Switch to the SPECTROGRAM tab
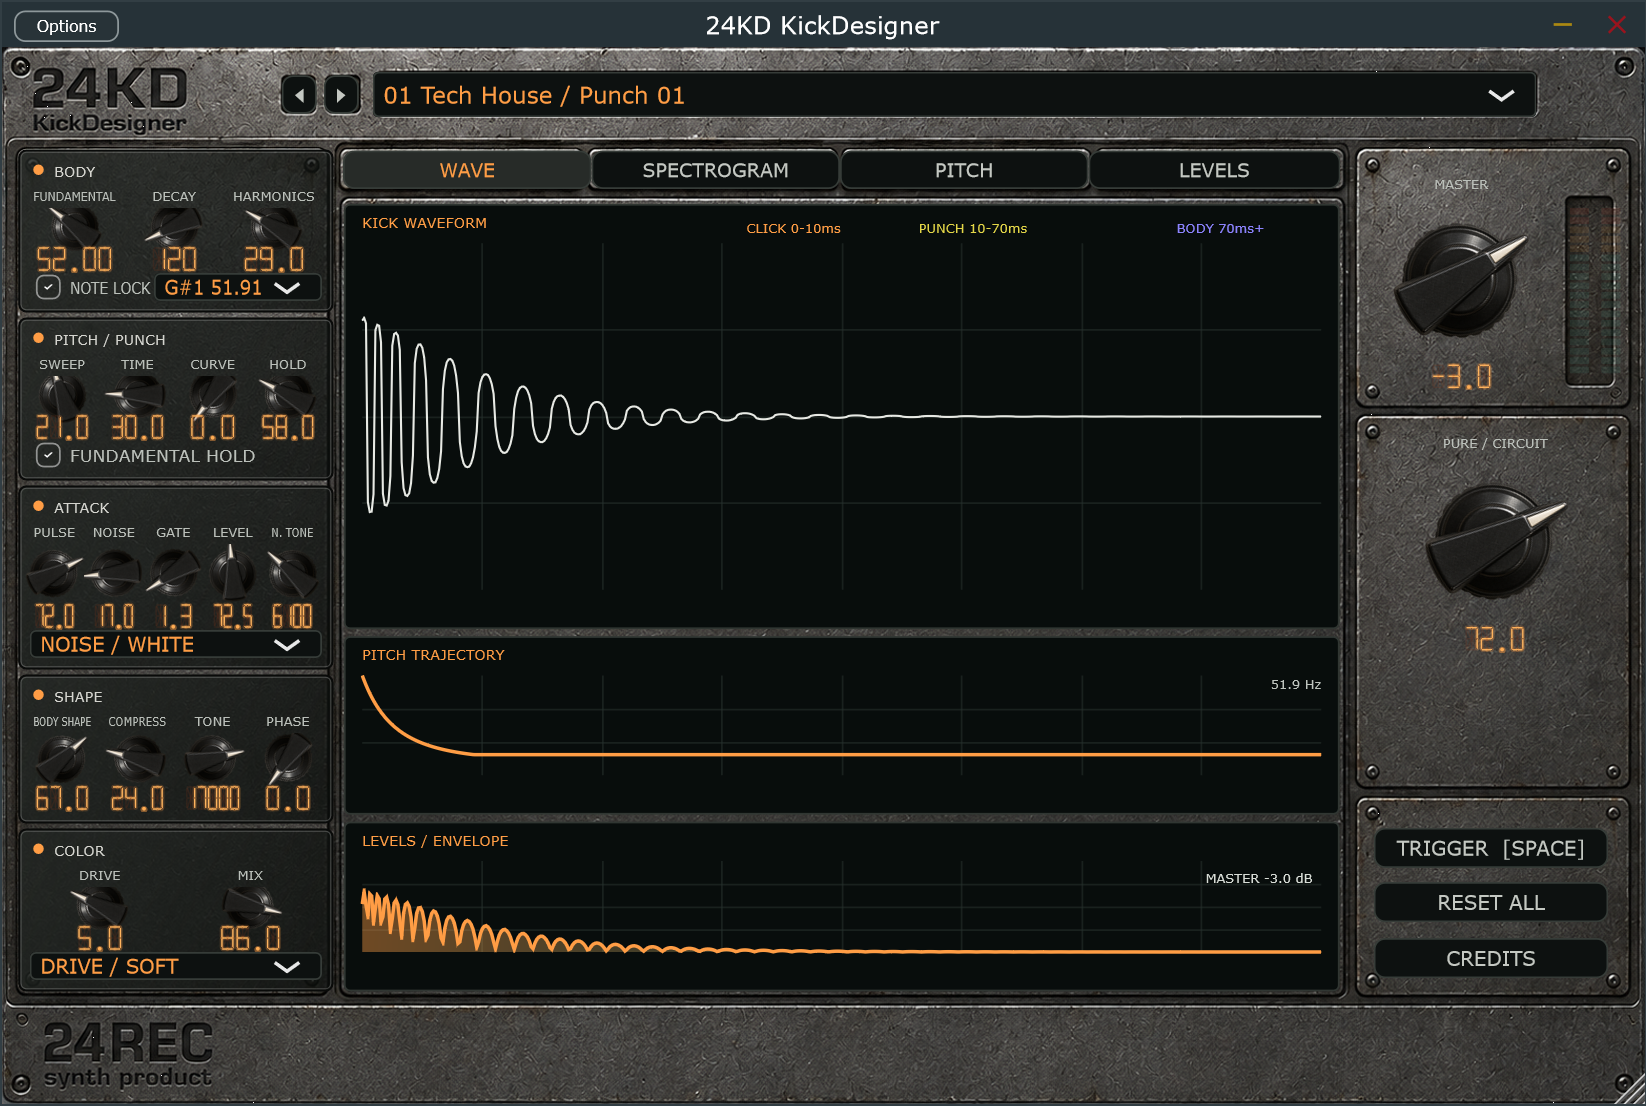Image resolution: width=1646 pixels, height=1106 pixels. coord(715,170)
